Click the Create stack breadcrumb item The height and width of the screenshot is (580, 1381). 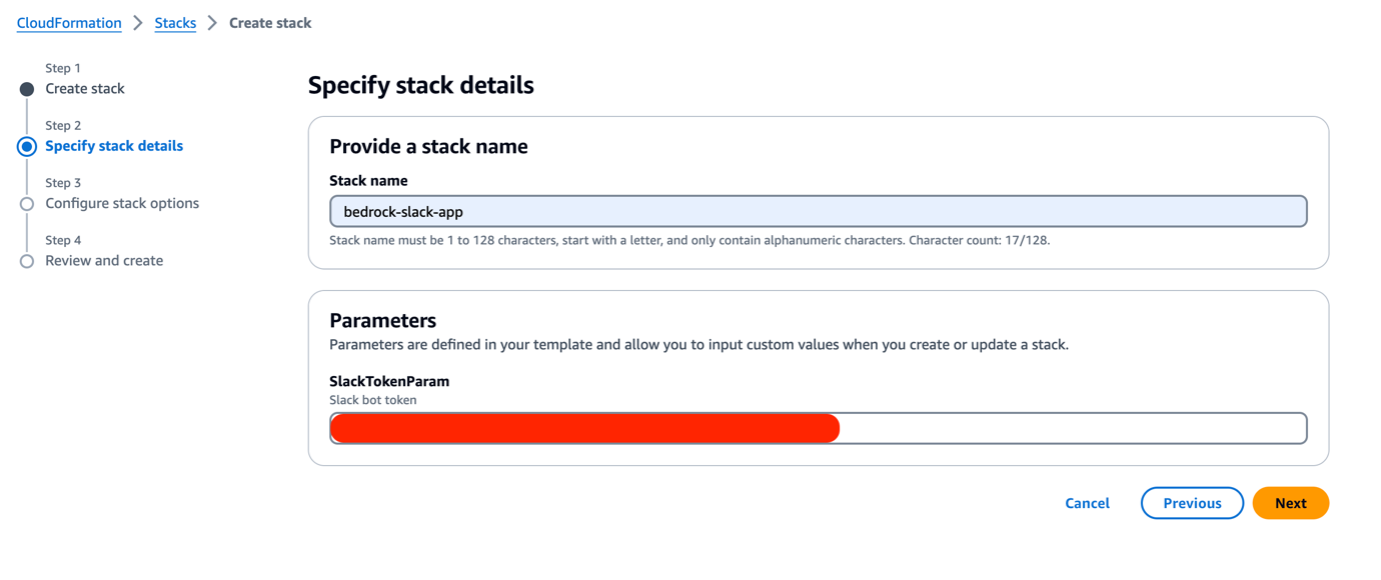pyautogui.click(x=269, y=22)
